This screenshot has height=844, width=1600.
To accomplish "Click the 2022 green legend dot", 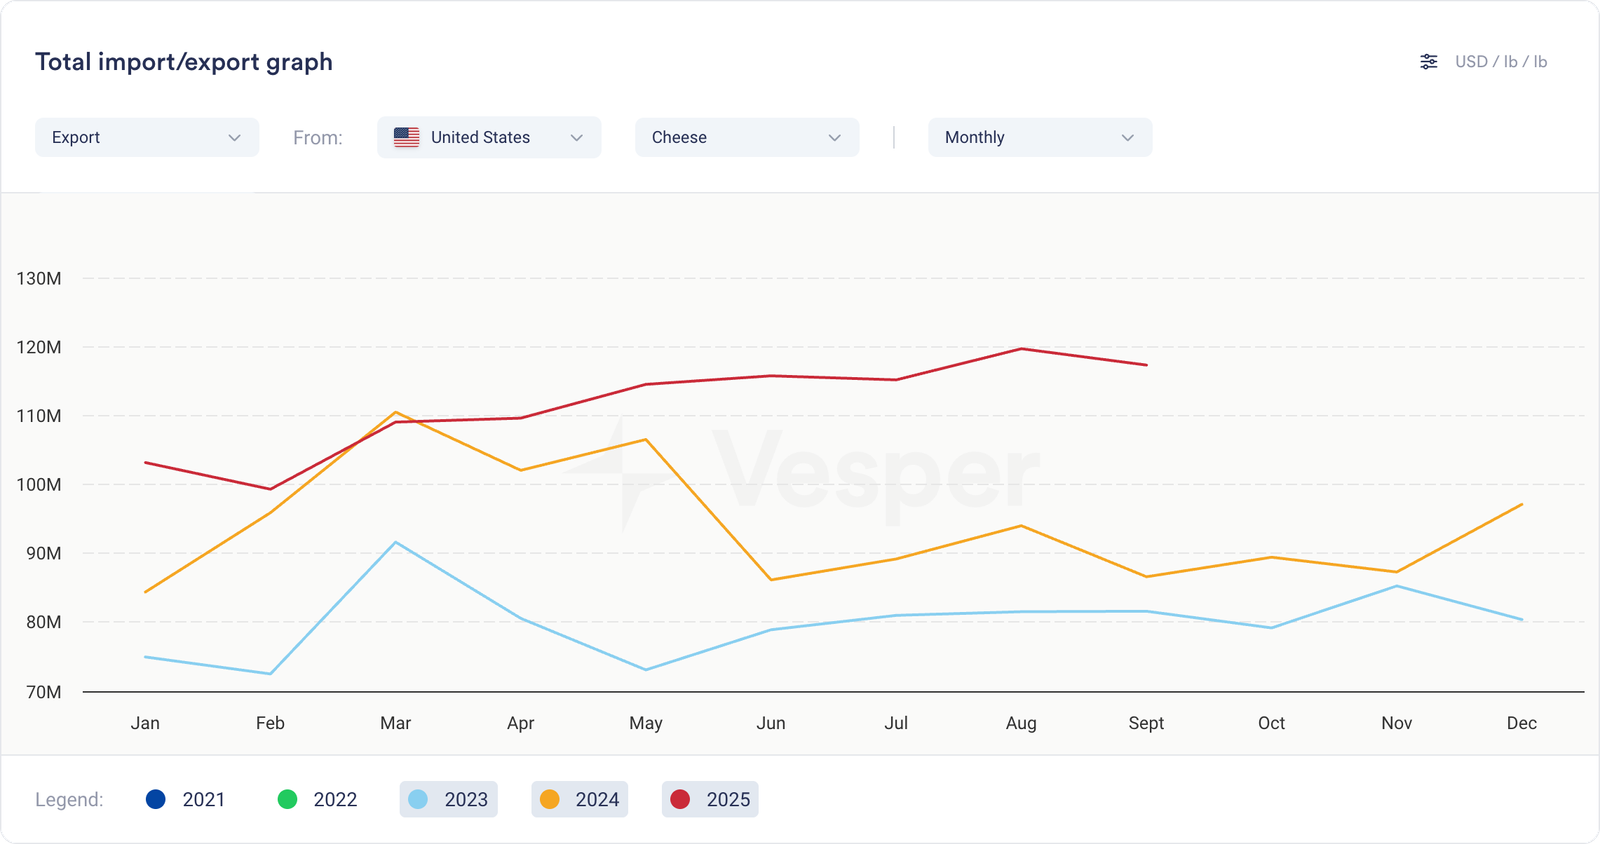I will point(287,799).
